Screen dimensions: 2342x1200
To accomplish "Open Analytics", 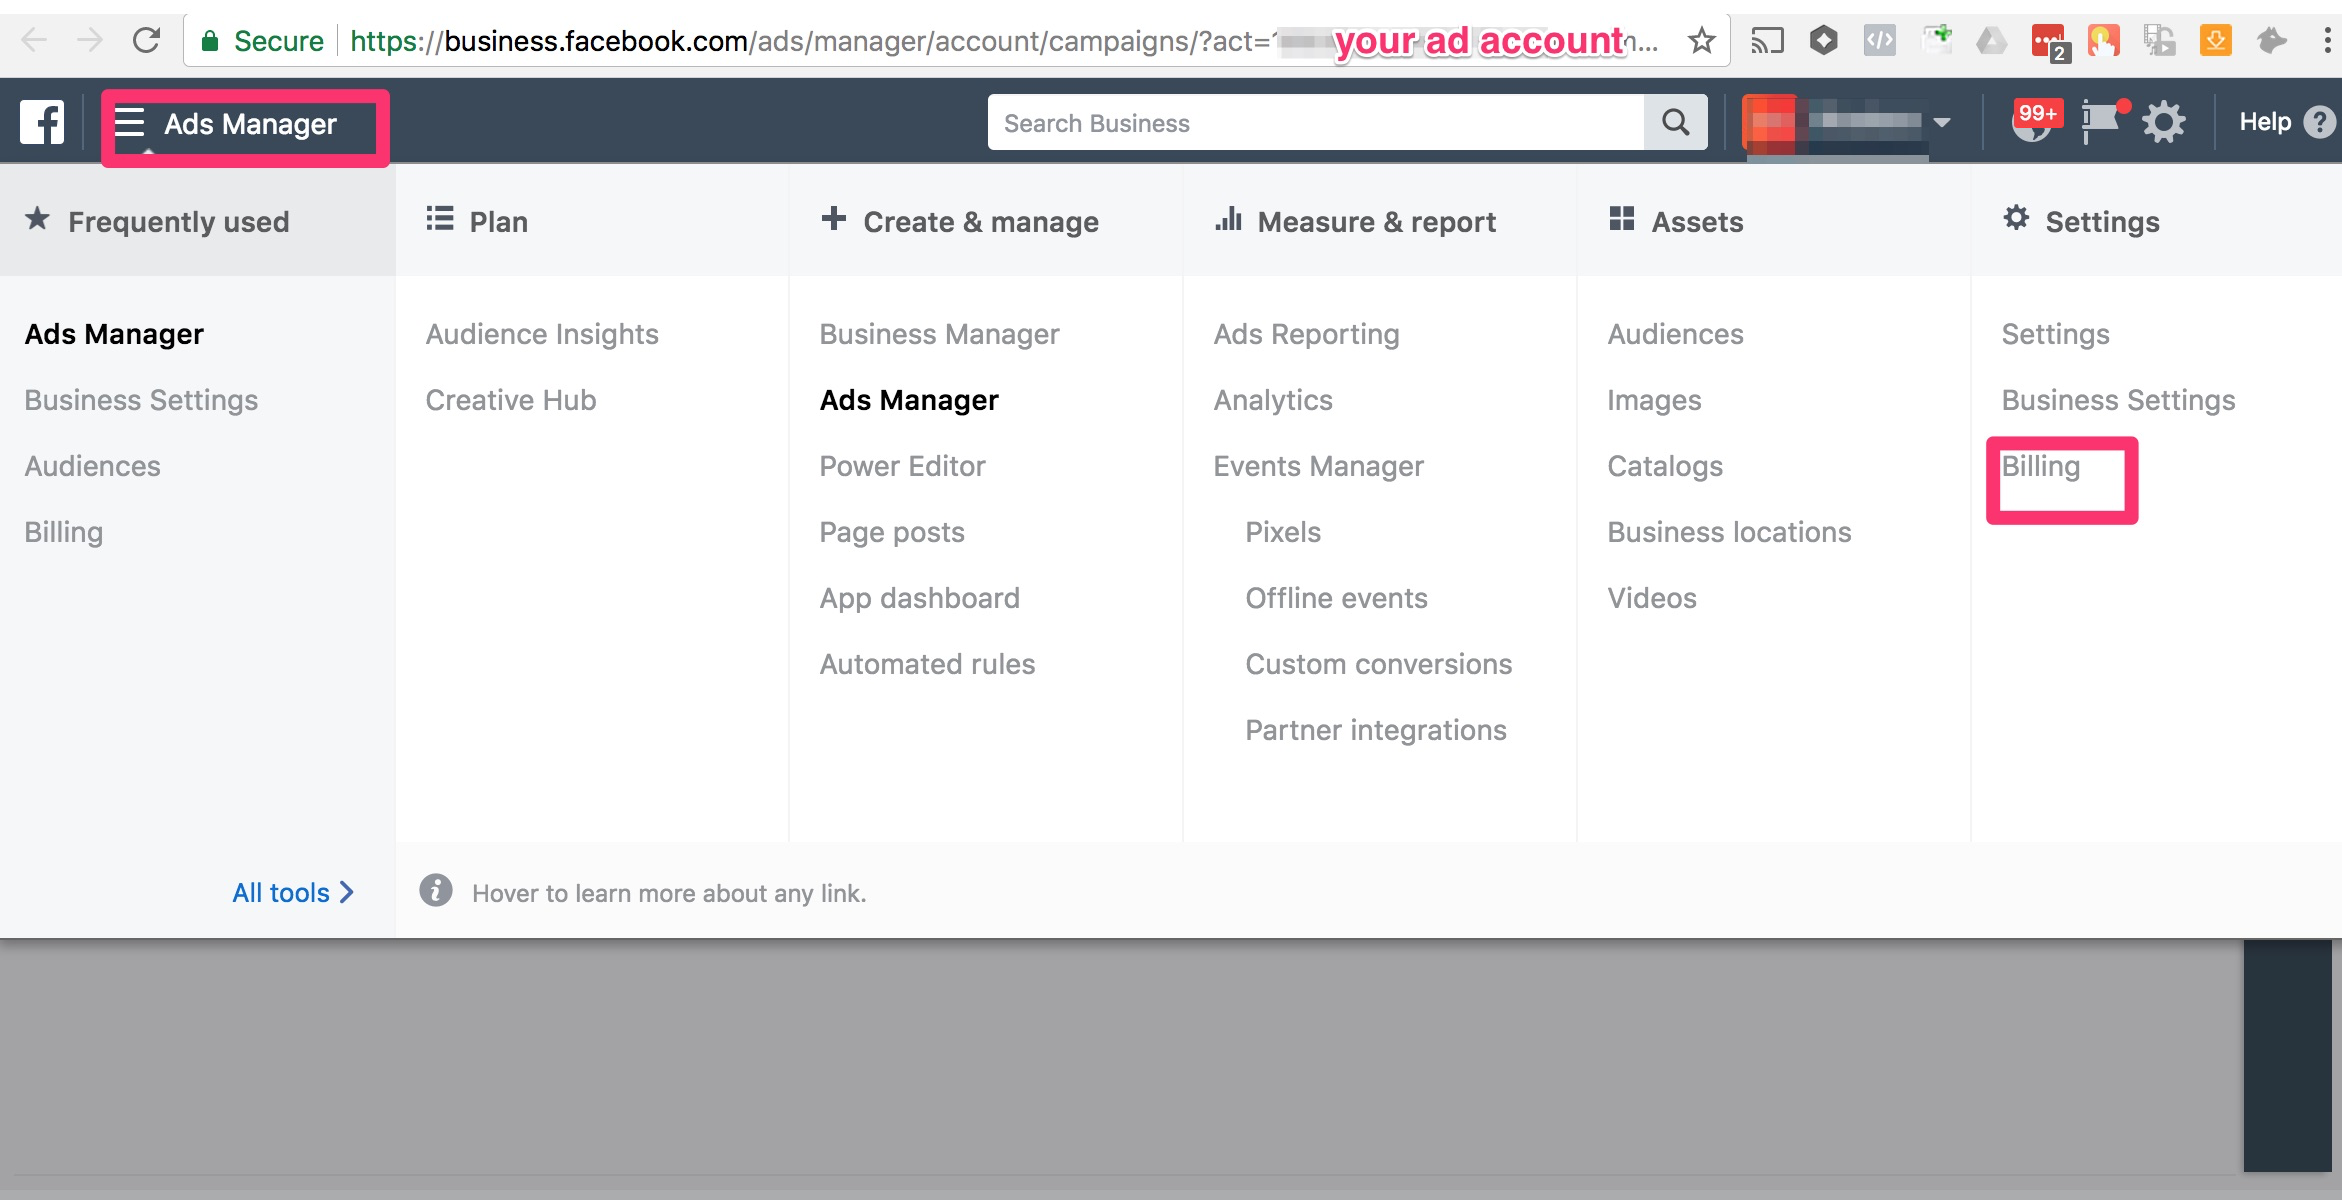I will pyautogui.click(x=1273, y=400).
